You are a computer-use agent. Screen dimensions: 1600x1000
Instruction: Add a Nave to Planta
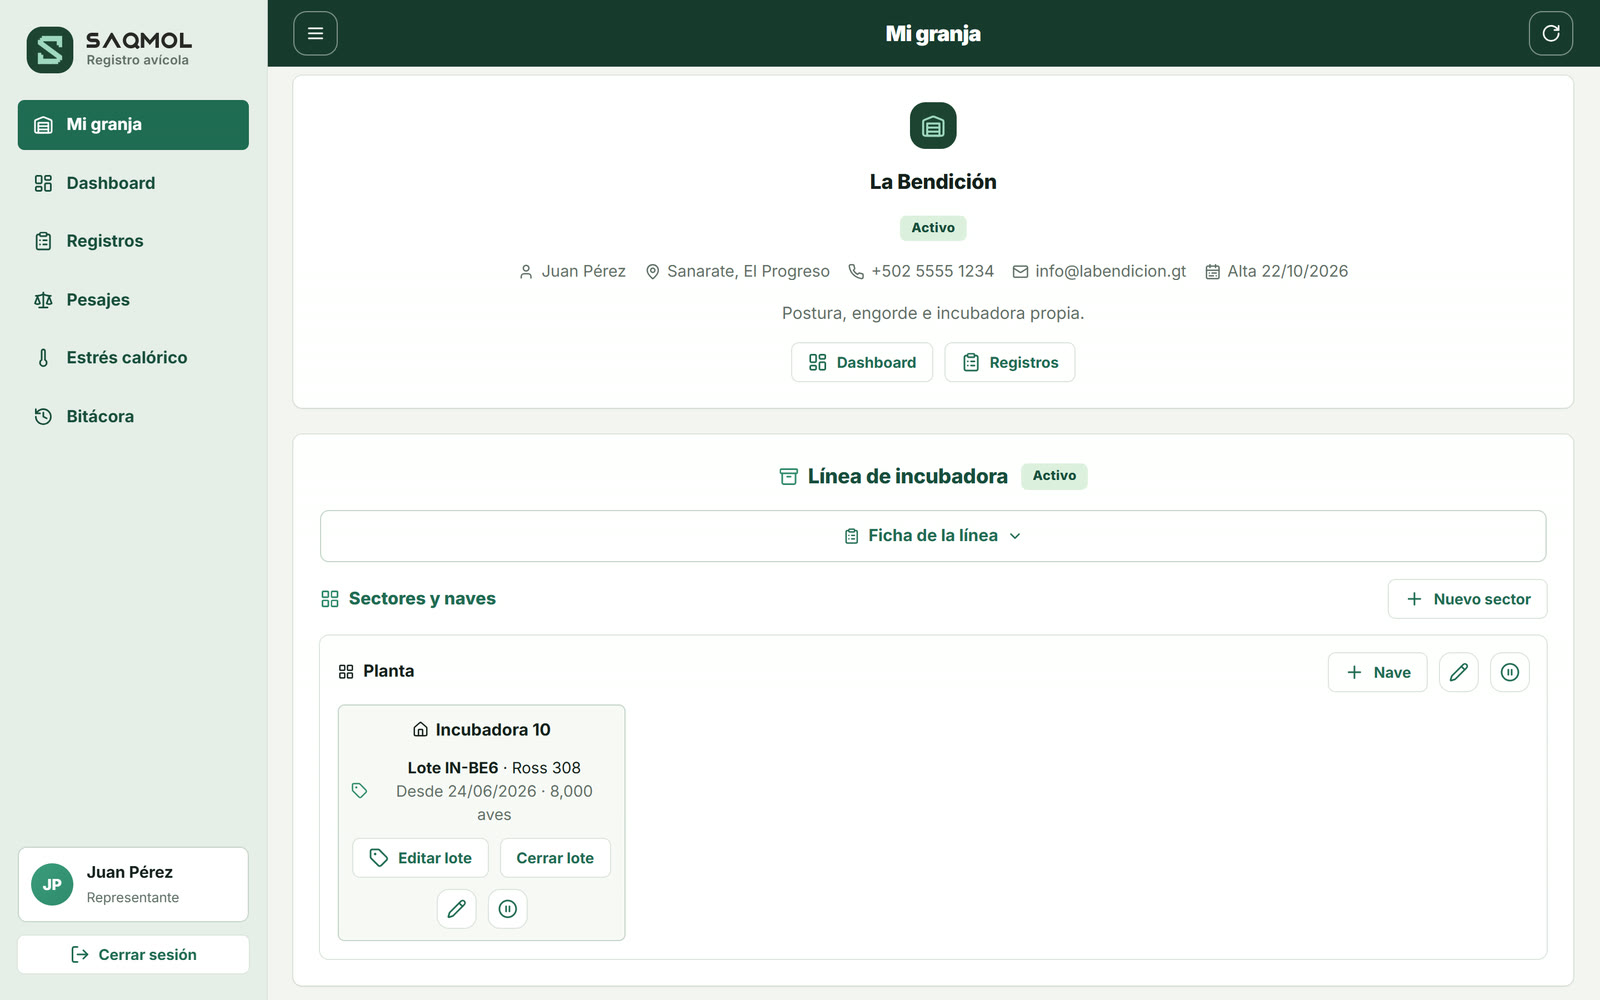click(1378, 672)
